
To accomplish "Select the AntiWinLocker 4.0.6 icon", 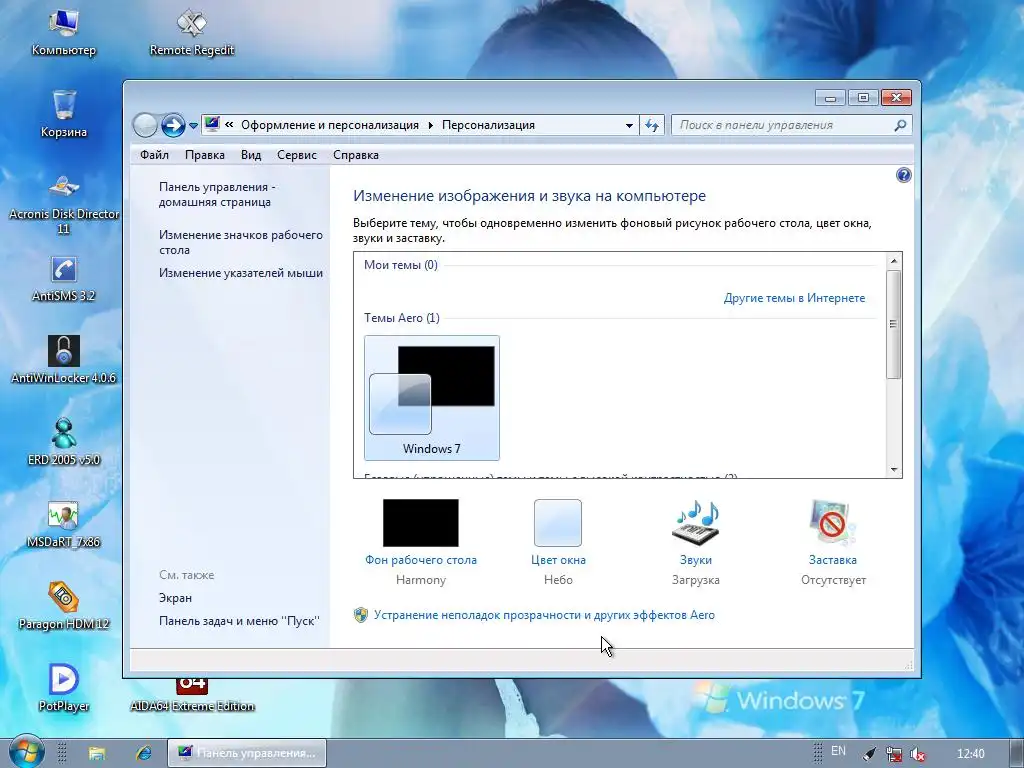I will tap(64, 360).
